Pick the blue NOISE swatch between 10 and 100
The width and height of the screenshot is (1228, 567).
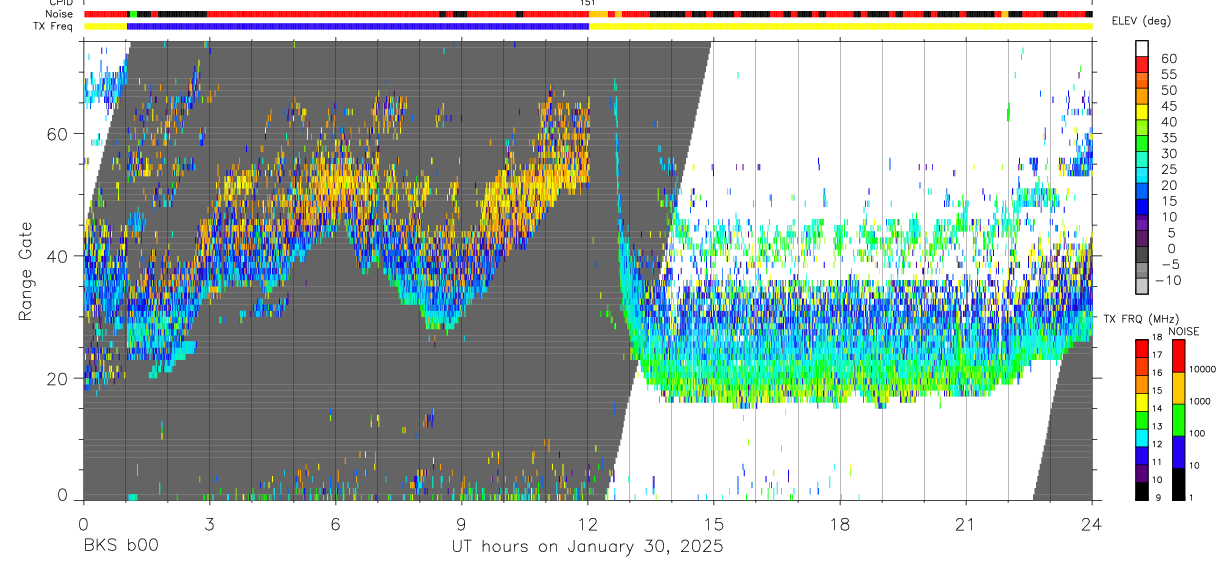(x=1179, y=451)
